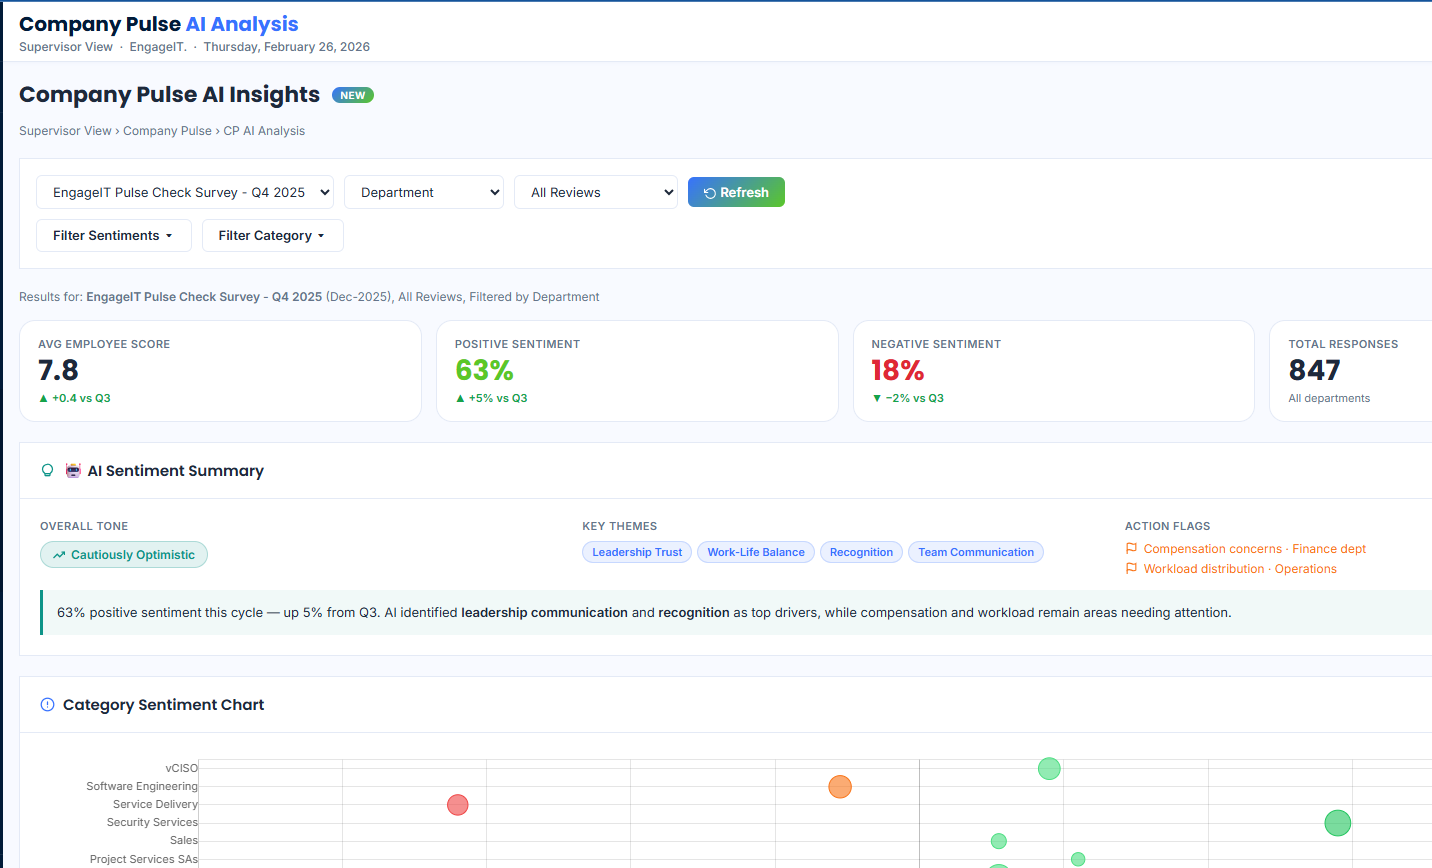Select the Team Communication theme tag
Image resolution: width=1432 pixels, height=868 pixels.
[976, 552]
